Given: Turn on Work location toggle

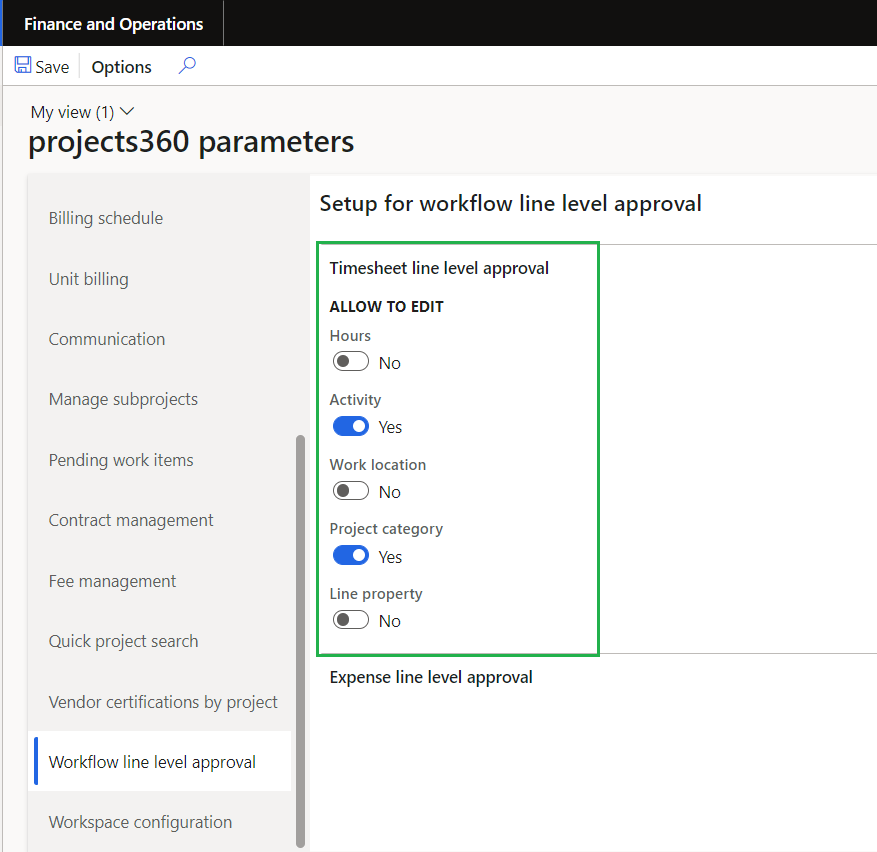Looking at the screenshot, I should pos(351,491).
